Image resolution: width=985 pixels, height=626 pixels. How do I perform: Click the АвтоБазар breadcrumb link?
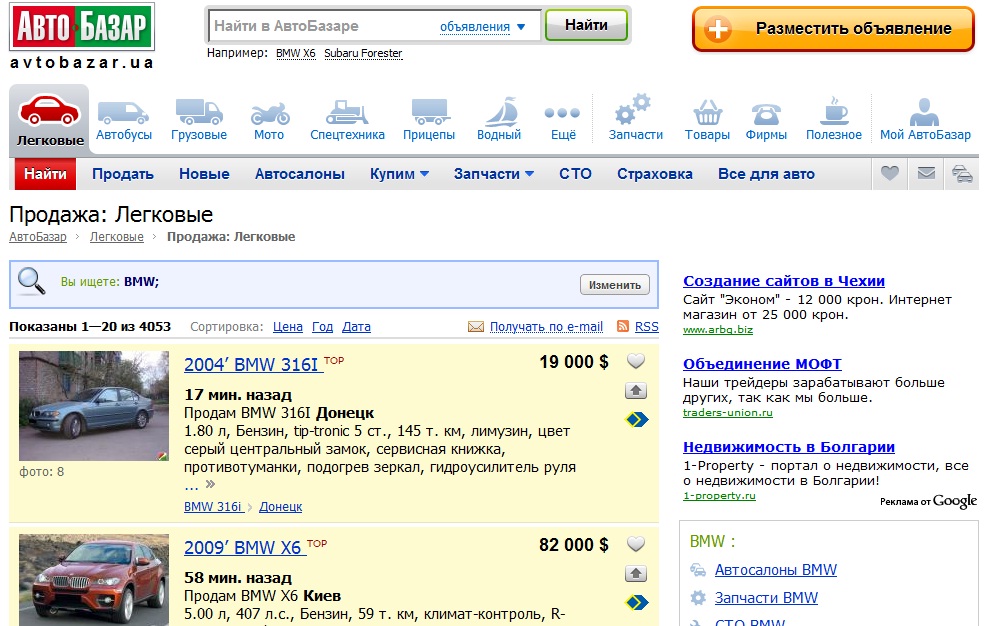(38, 237)
